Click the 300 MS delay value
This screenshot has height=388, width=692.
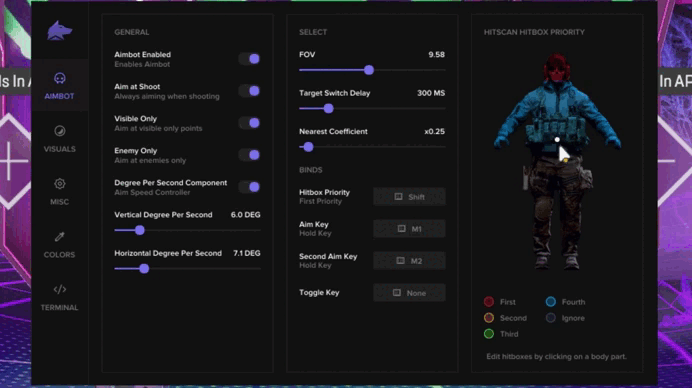point(431,93)
